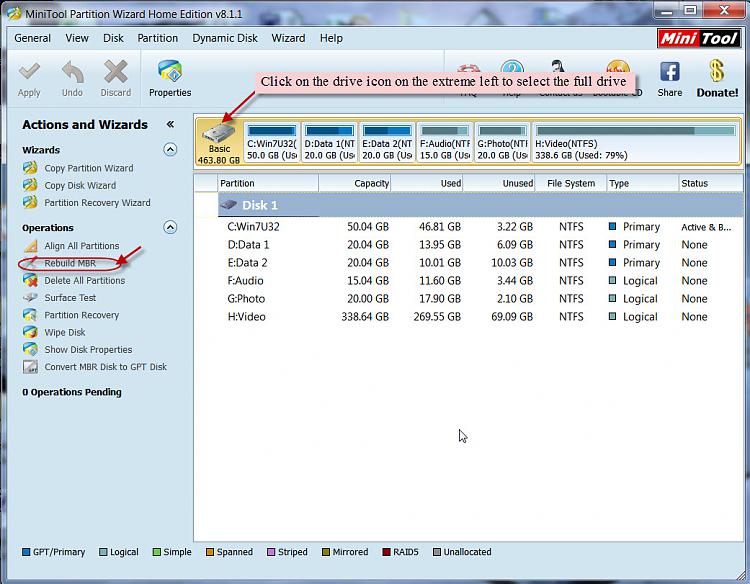Click Rebuild MBR operation

[70, 263]
